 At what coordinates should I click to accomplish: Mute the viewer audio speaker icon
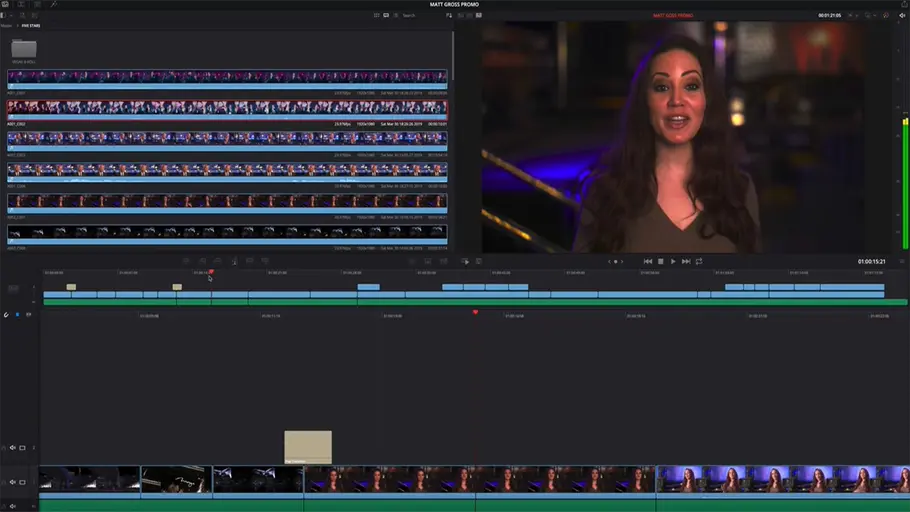point(901,15)
